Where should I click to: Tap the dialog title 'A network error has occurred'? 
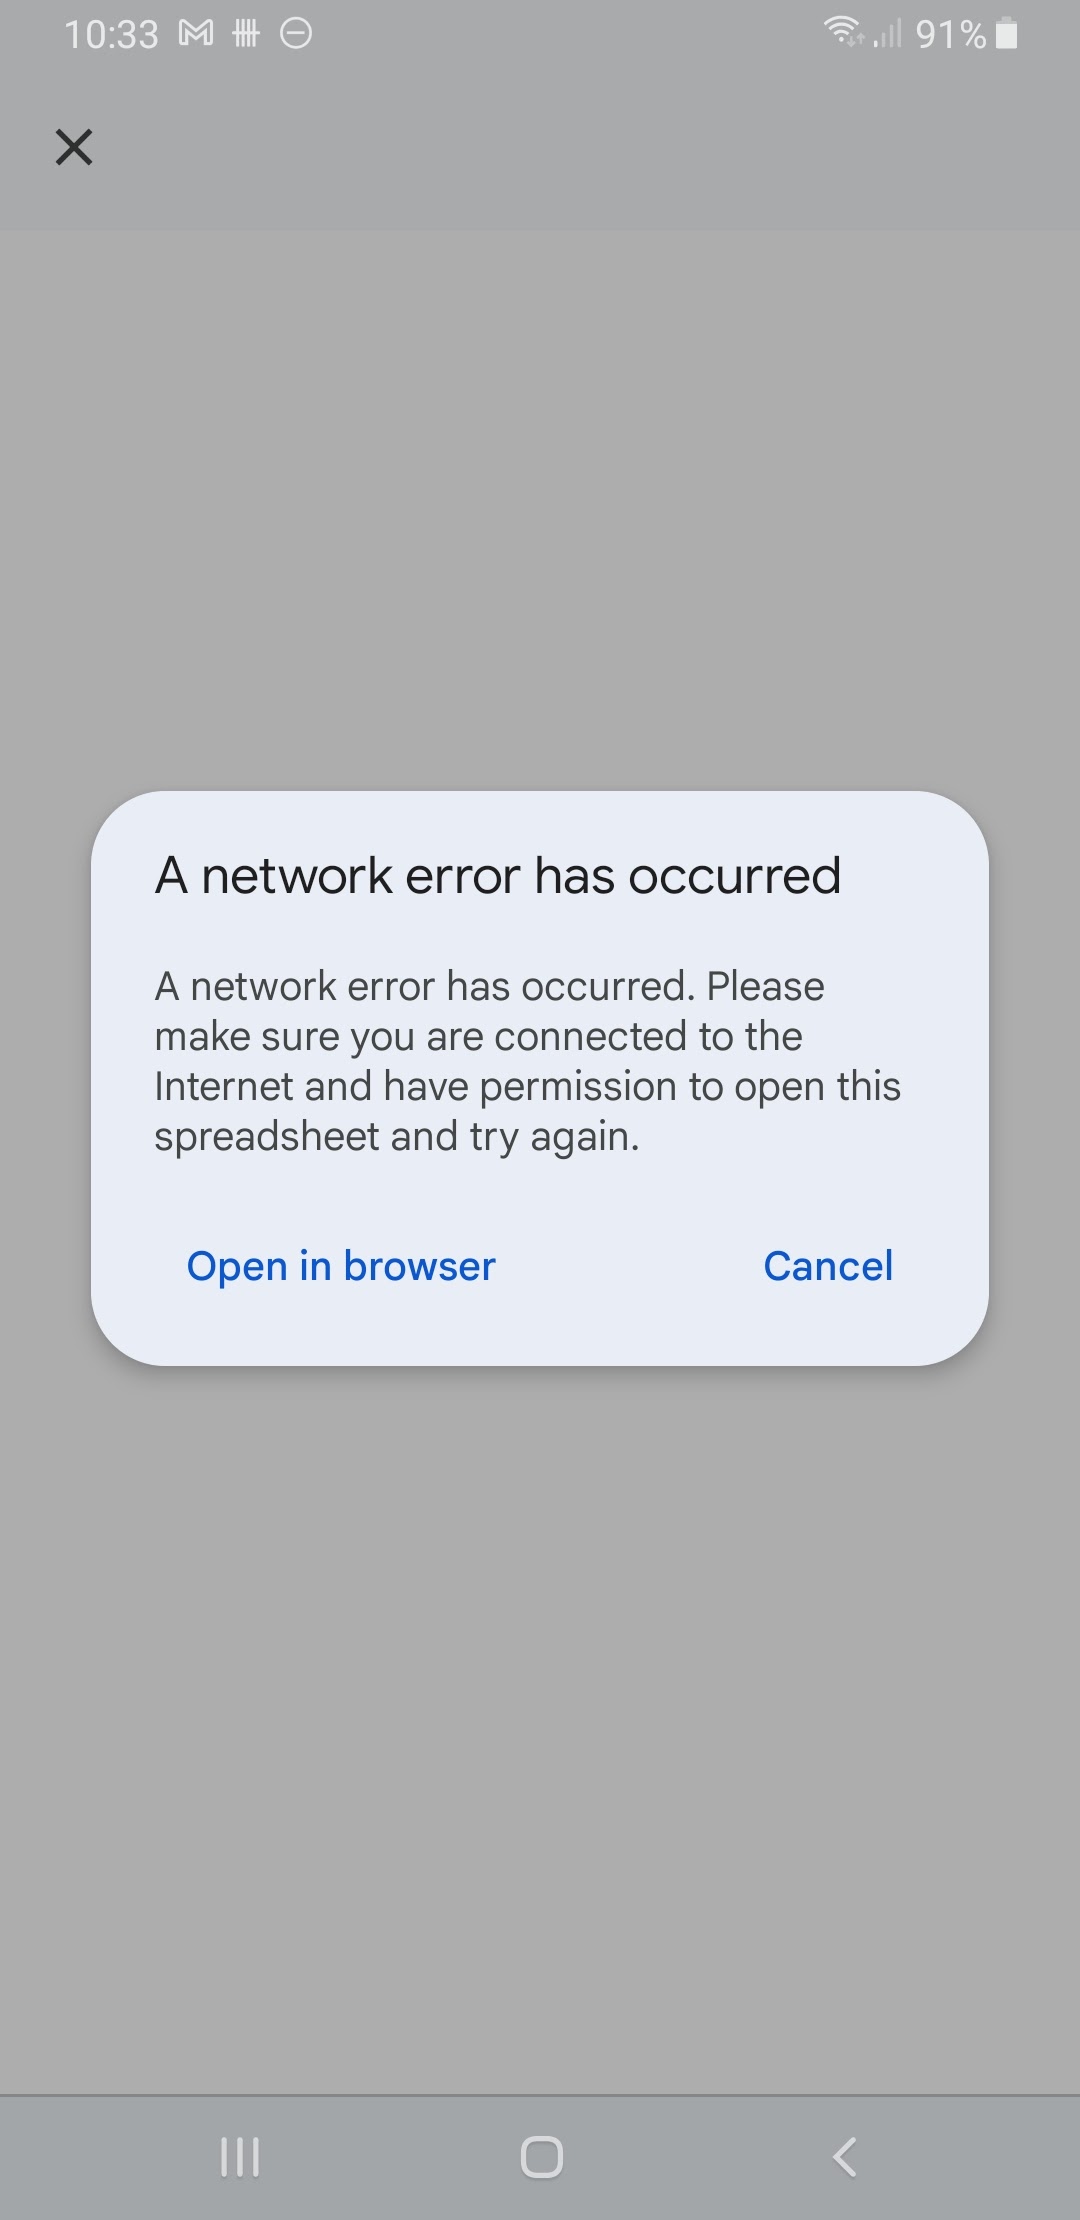coord(498,876)
